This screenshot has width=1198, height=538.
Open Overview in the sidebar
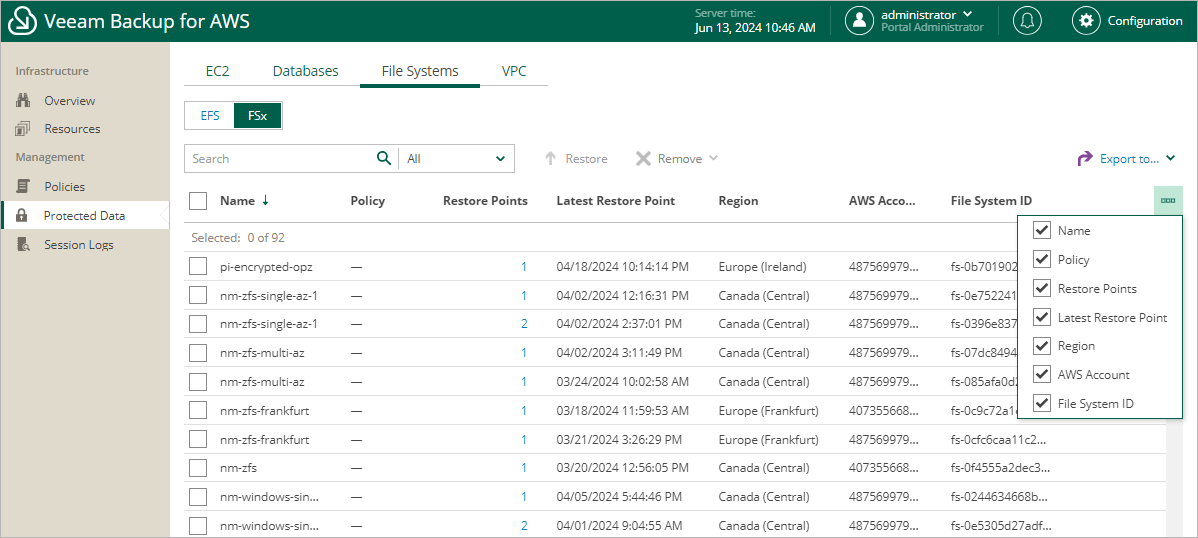69,101
